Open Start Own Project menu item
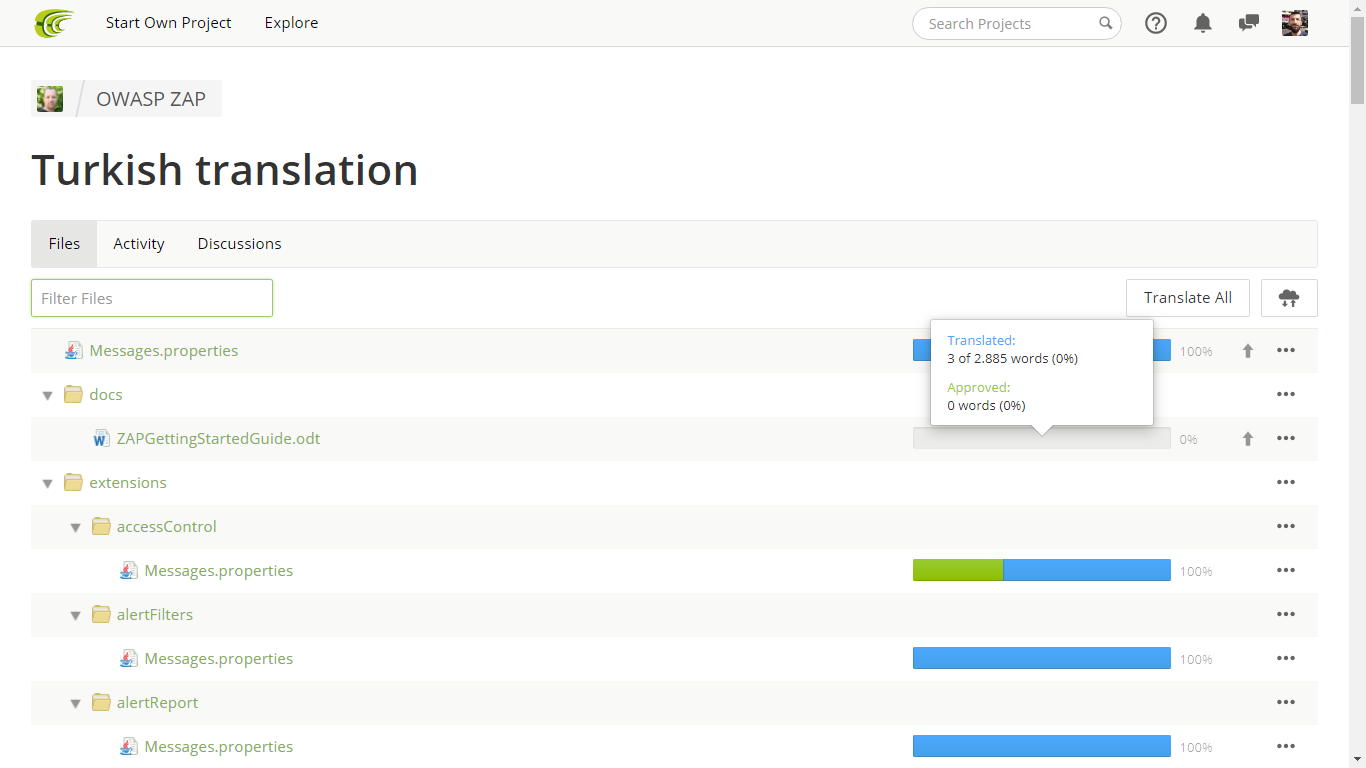1366x768 pixels. (x=169, y=23)
